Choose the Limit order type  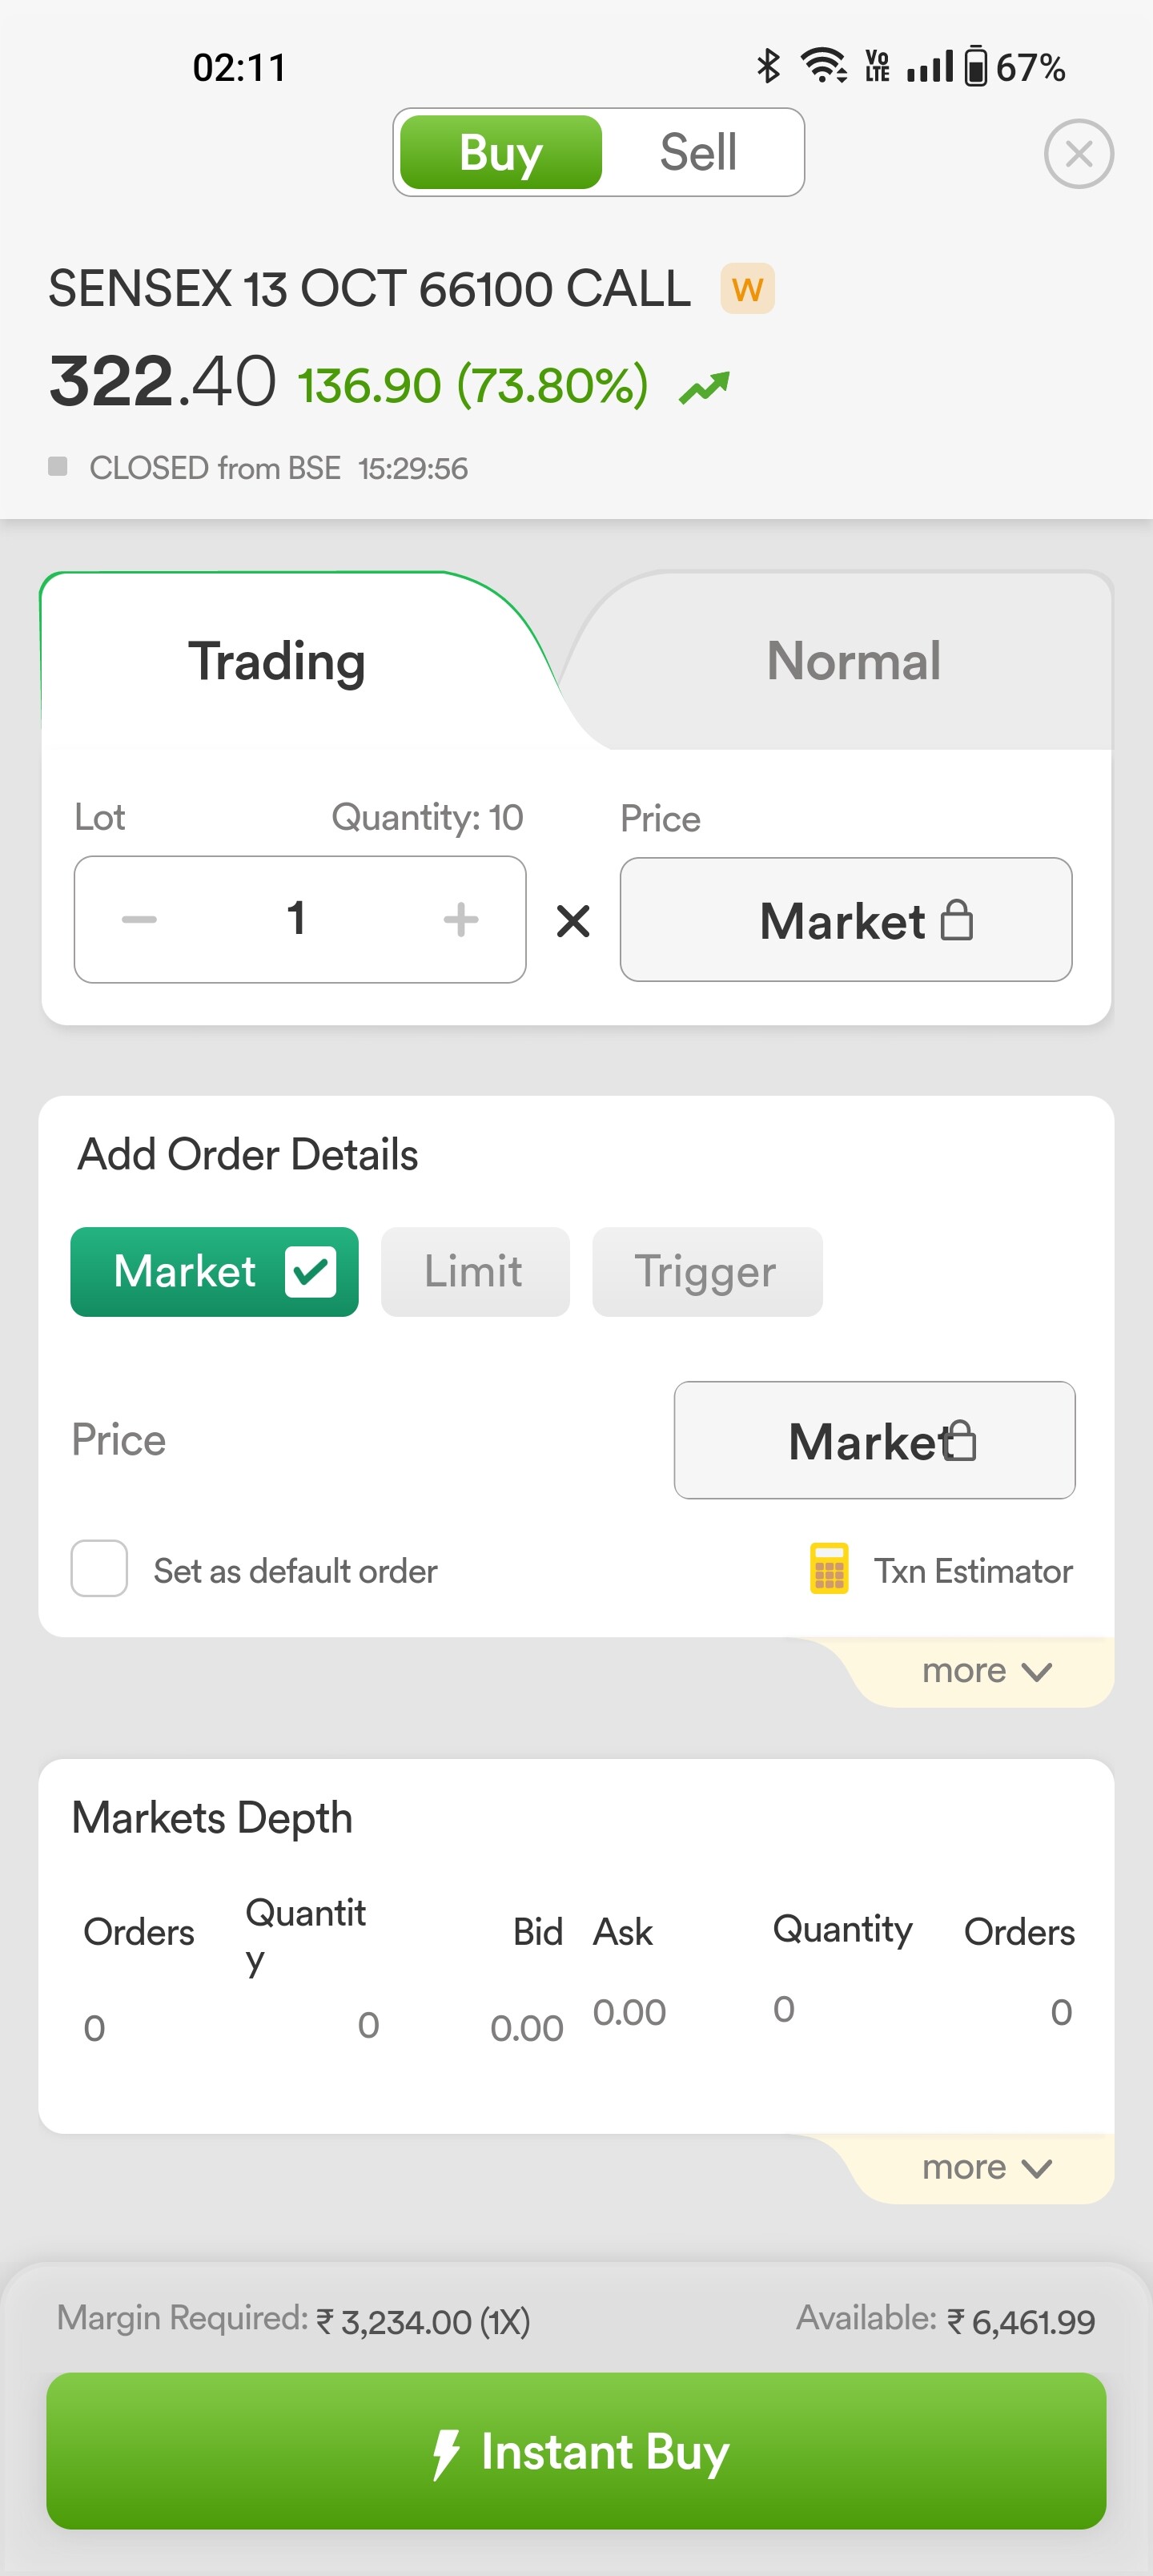tap(474, 1272)
